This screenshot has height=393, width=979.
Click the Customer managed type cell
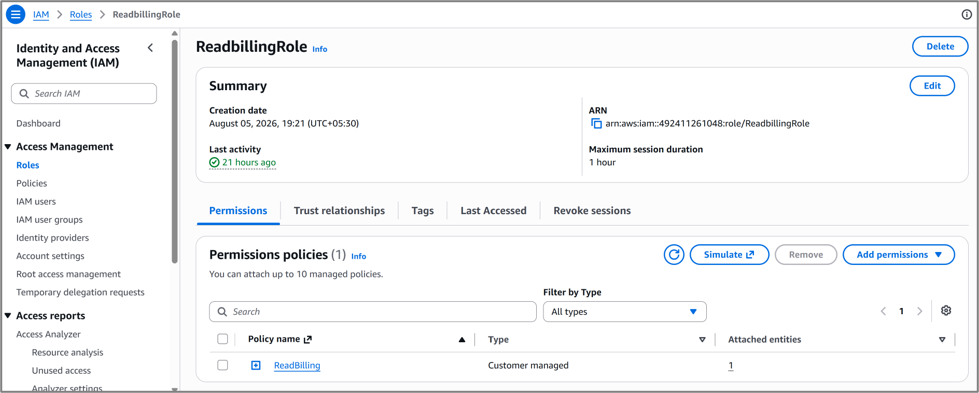click(x=528, y=366)
